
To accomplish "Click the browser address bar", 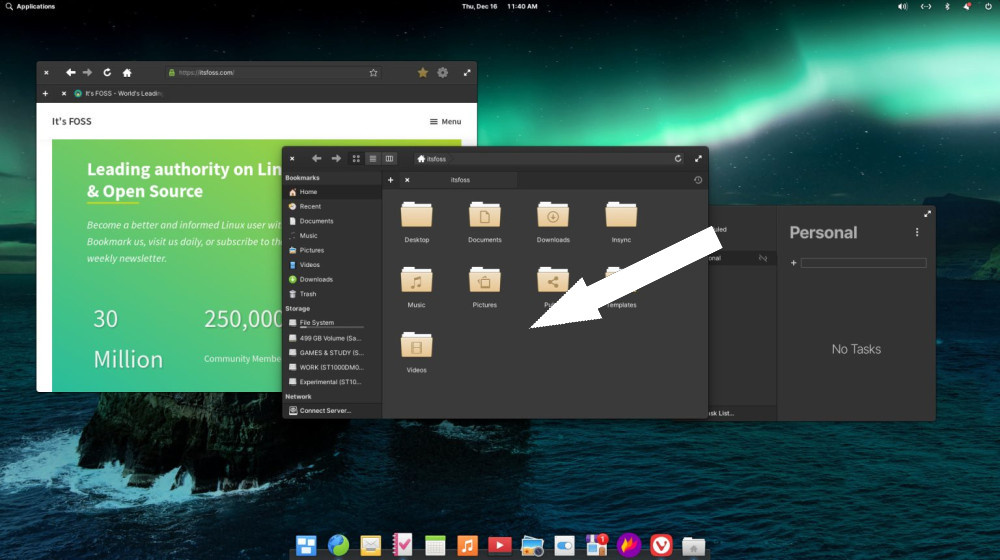I will point(273,73).
